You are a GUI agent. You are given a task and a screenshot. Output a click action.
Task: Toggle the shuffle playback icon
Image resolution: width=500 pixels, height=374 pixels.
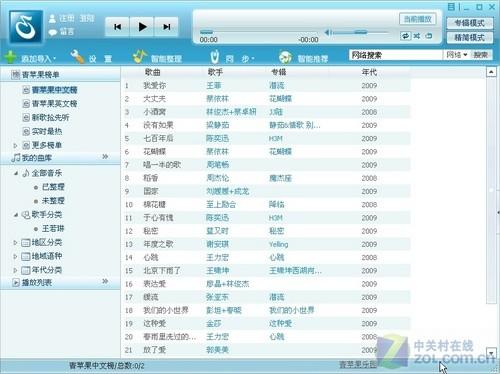(417, 36)
